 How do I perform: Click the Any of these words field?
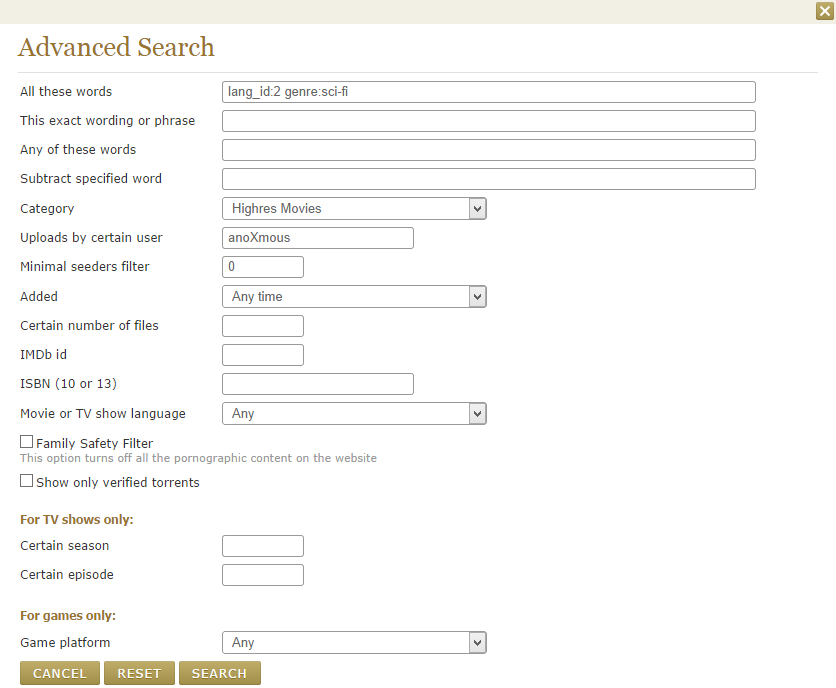pyautogui.click(x=488, y=150)
